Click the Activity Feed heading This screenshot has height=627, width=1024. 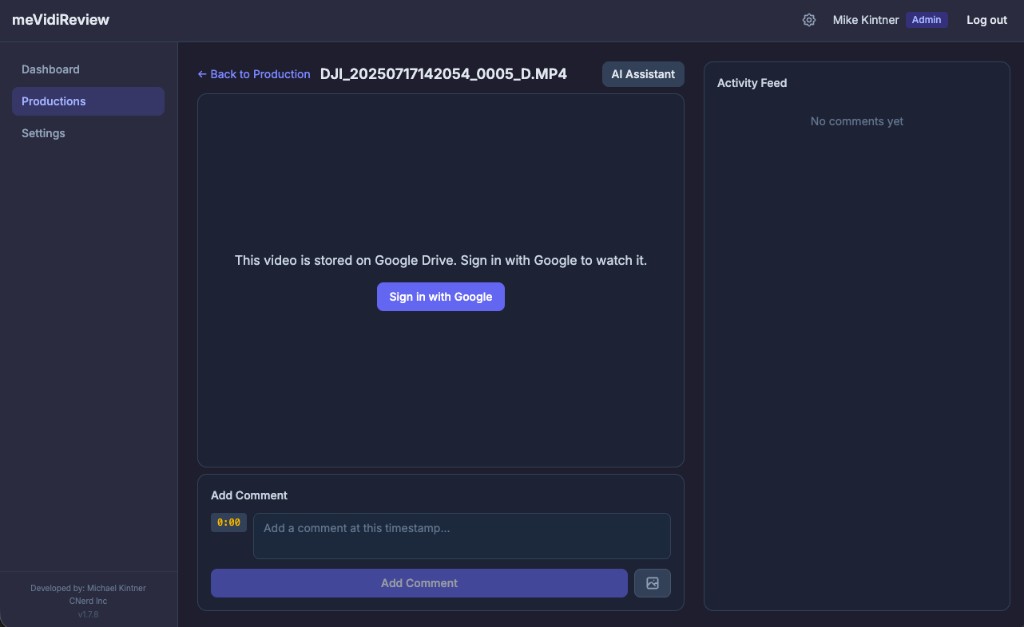pyautogui.click(x=752, y=83)
